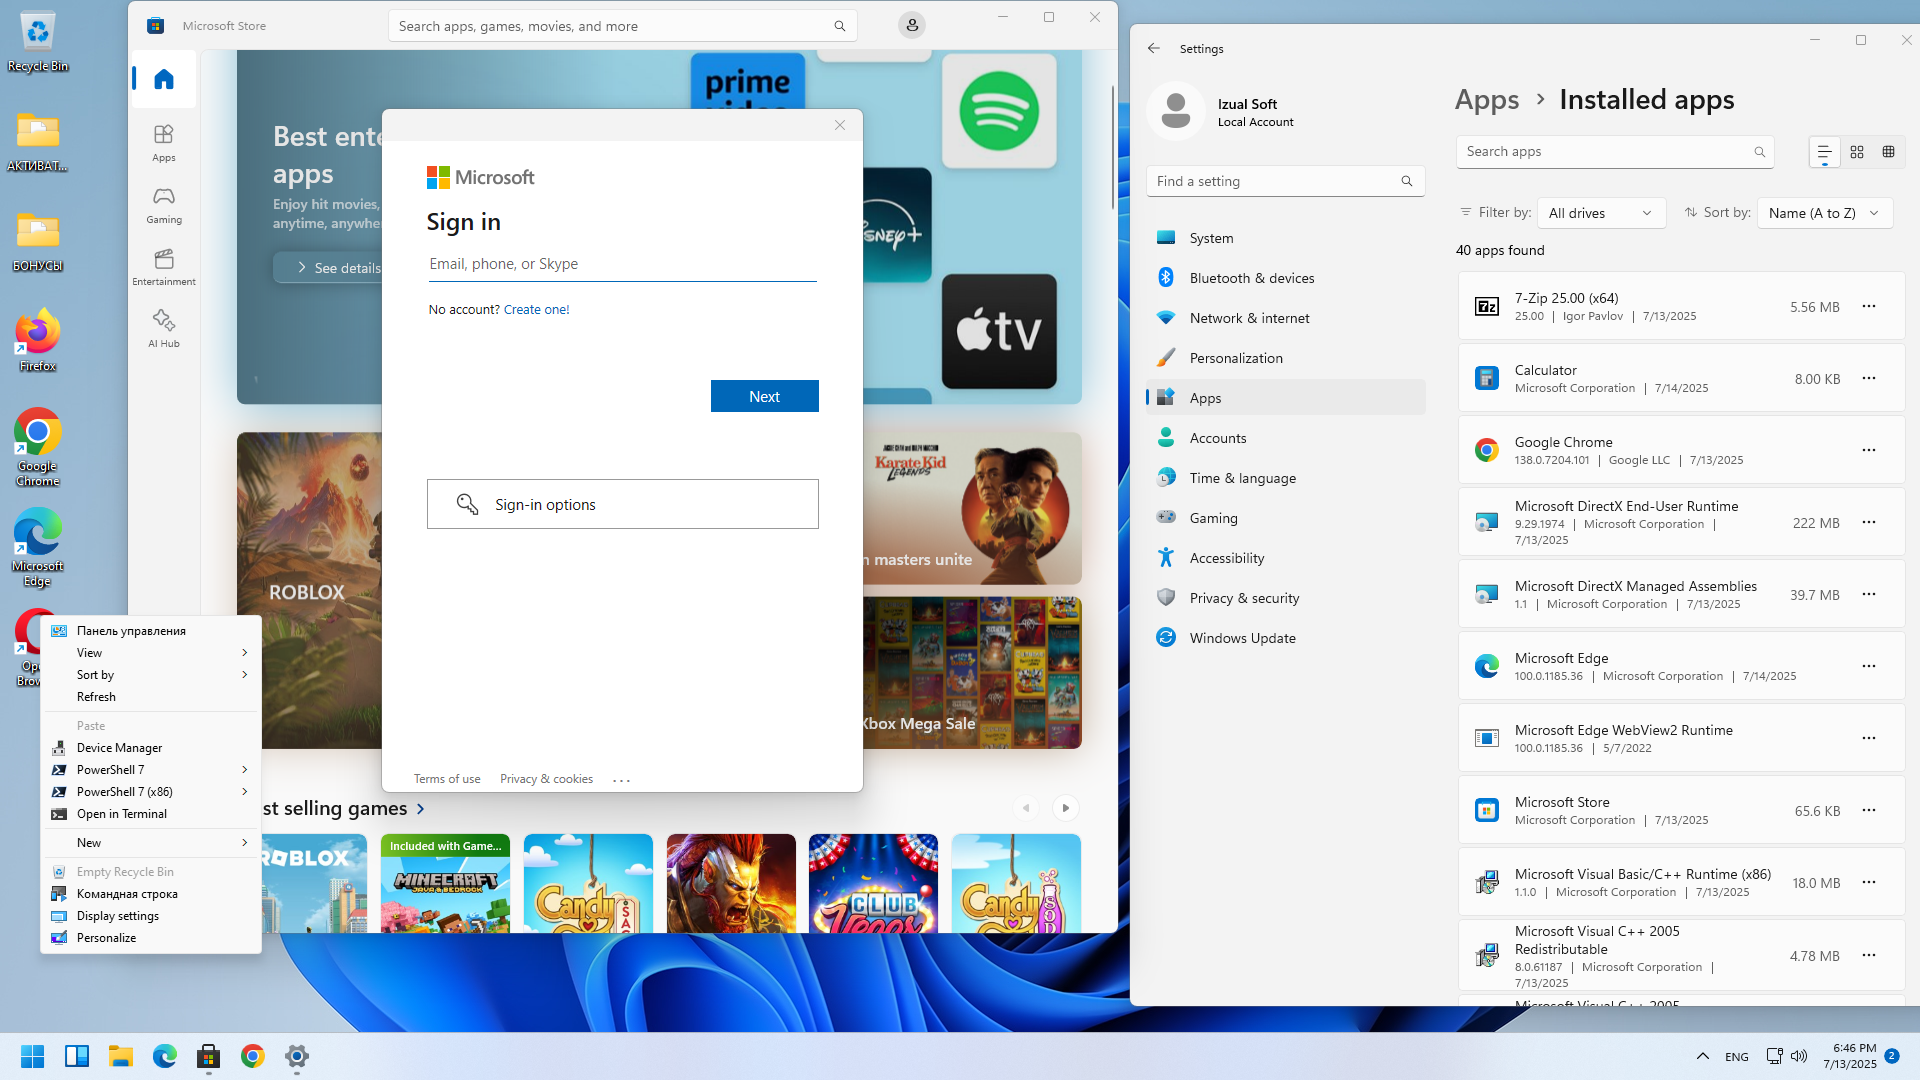Viewport: 1920px width, 1080px height.
Task: Click the Apple TV app tile in Store banner
Action: pos(999,331)
